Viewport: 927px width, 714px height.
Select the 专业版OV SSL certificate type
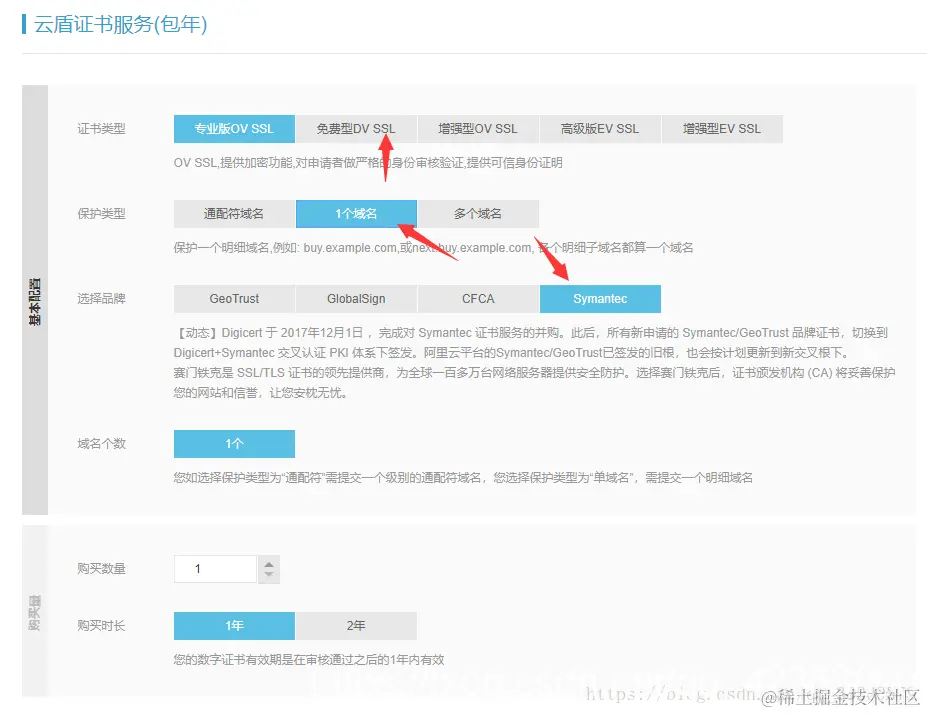[234, 129]
